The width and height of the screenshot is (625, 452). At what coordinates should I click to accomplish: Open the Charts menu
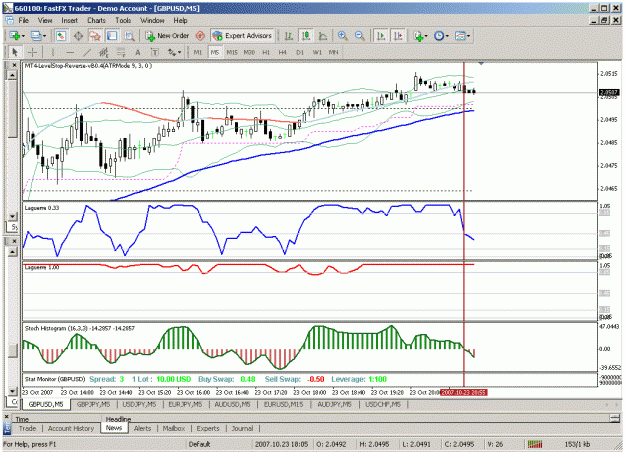coord(96,20)
